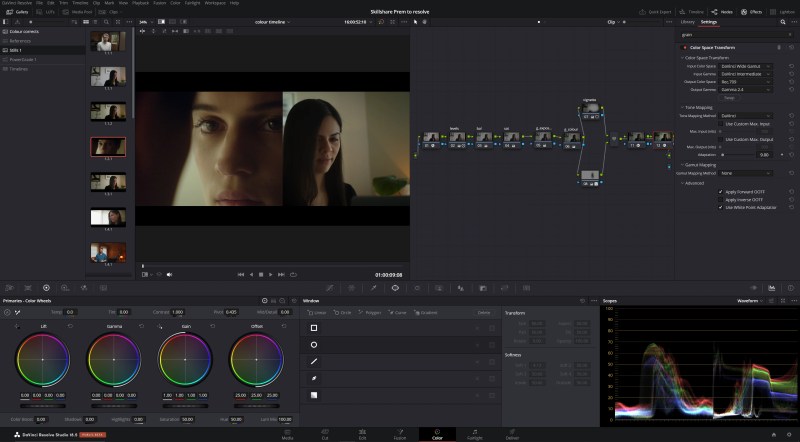The height and width of the screenshot is (442, 800).
Task: Delete the Color Space Transform effect
Action: 779,47
